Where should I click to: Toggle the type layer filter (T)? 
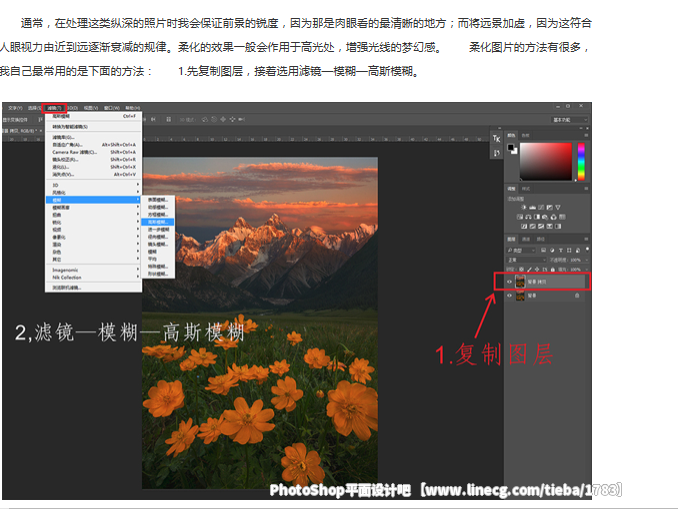coord(561,250)
